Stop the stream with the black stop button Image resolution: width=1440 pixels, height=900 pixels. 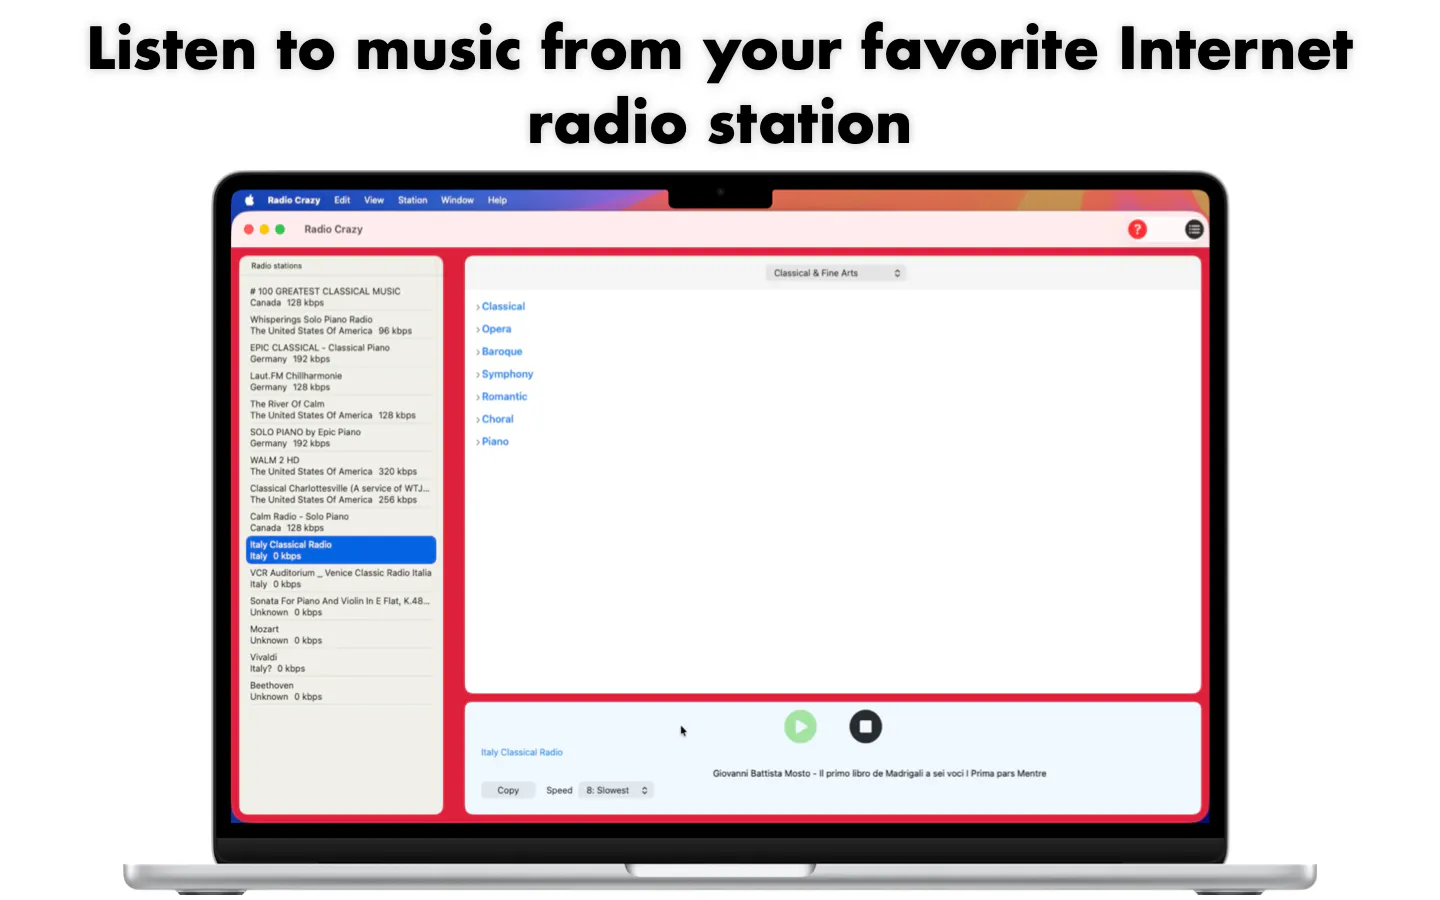[x=866, y=726]
